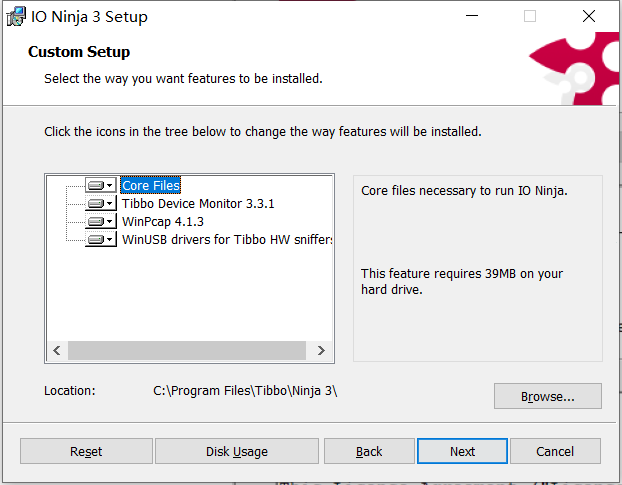Browse for a different install location
The height and width of the screenshot is (485, 622).
click(547, 396)
